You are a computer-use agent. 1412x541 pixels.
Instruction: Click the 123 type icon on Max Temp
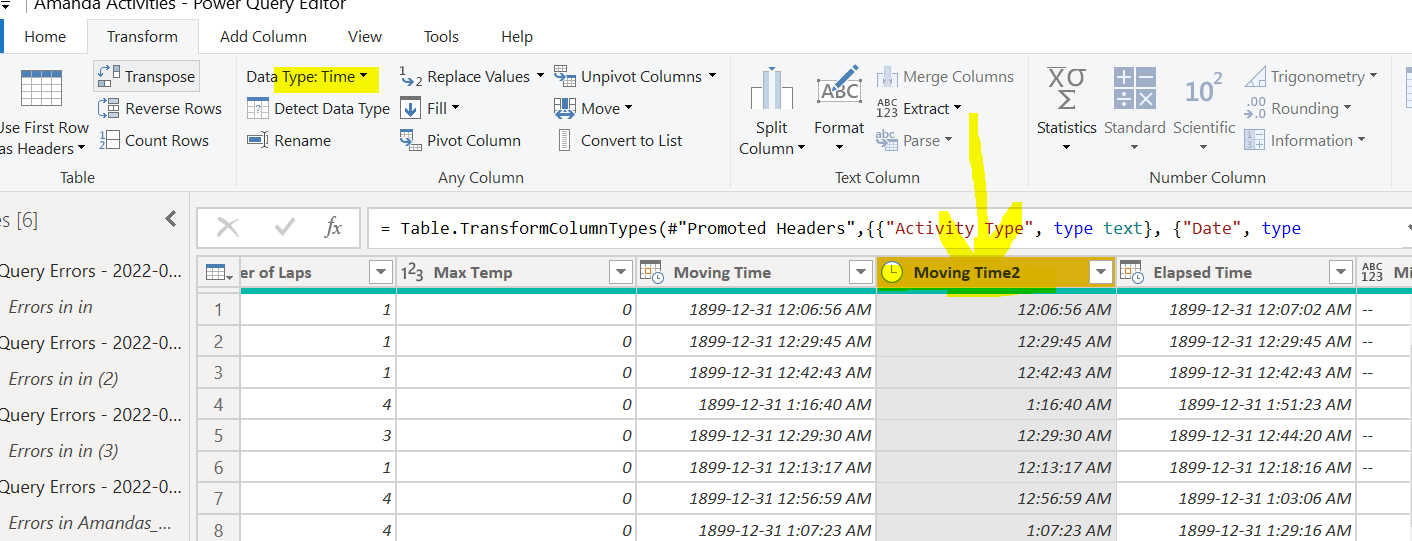[412, 272]
